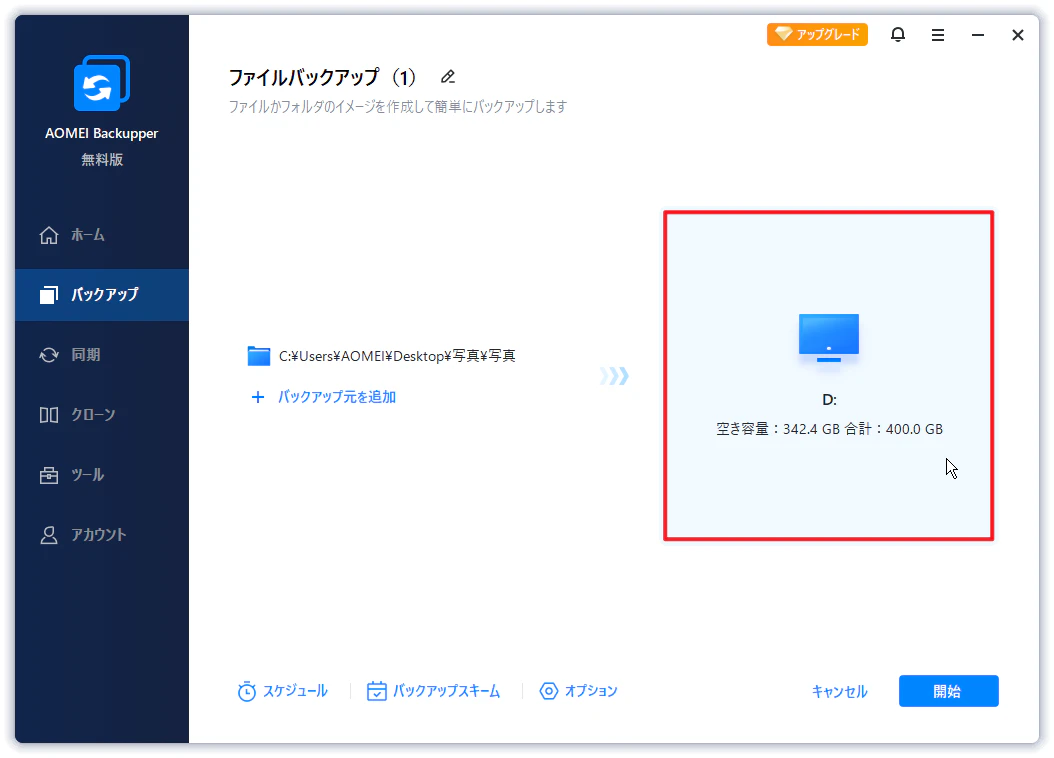Image resolution: width=1054 pixels, height=758 pixels.
Task: Click the スケジュール clock icon
Action: point(247,691)
